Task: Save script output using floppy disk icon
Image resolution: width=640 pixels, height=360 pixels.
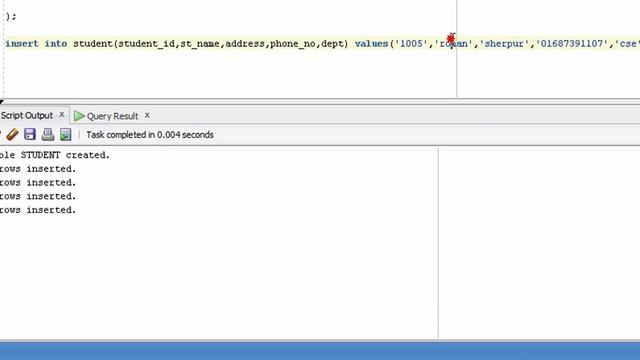Action: tap(30, 134)
